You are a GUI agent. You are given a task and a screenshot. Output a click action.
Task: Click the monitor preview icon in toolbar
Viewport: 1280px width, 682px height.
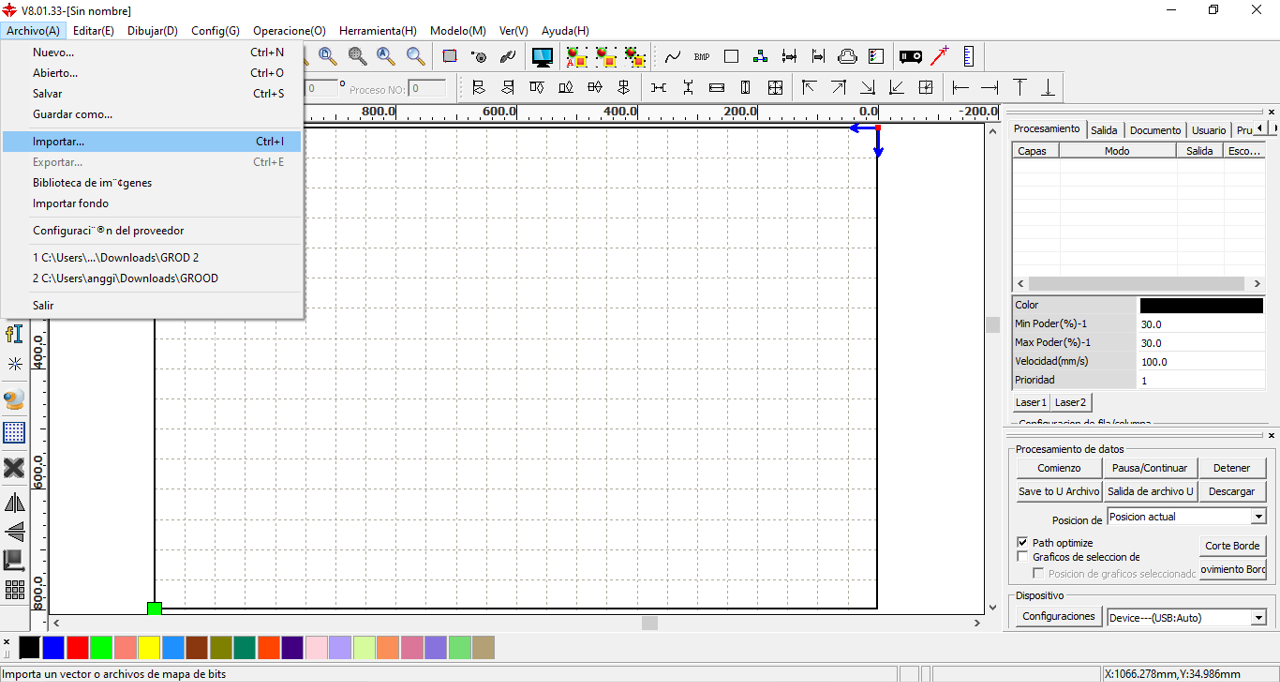[x=542, y=57]
